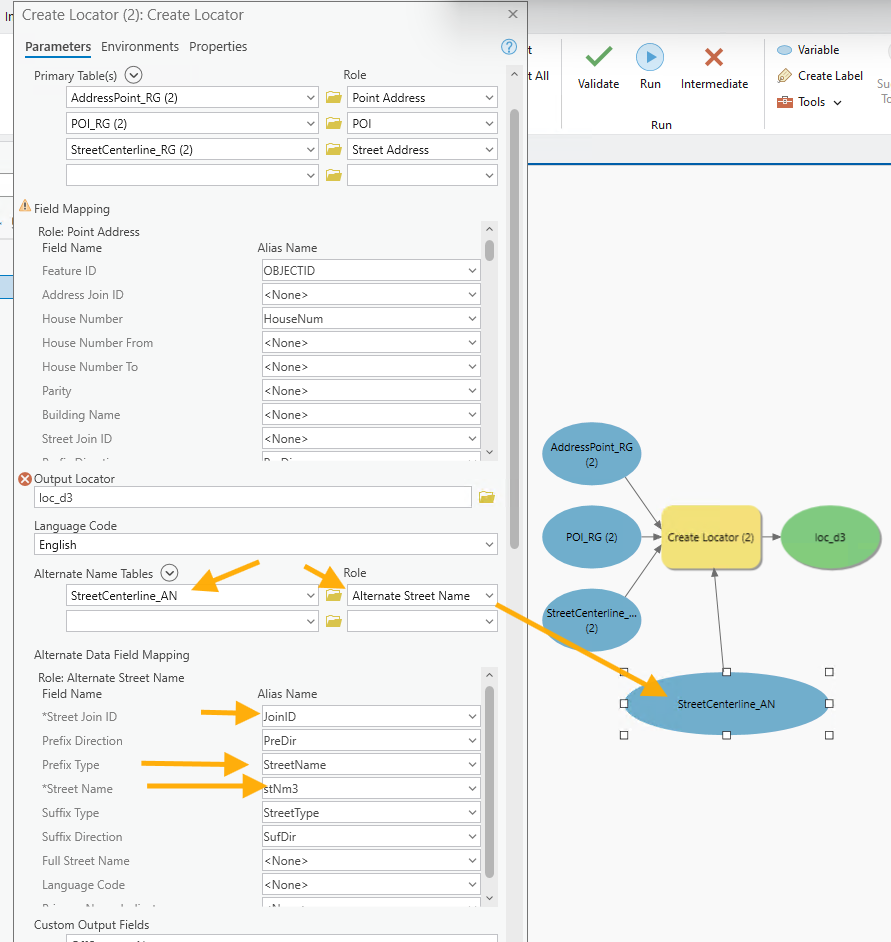The height and width of the screenshot is (942, 891).
Task: Click the Validate checkmark icon
Action: click(x=598, y=58)
